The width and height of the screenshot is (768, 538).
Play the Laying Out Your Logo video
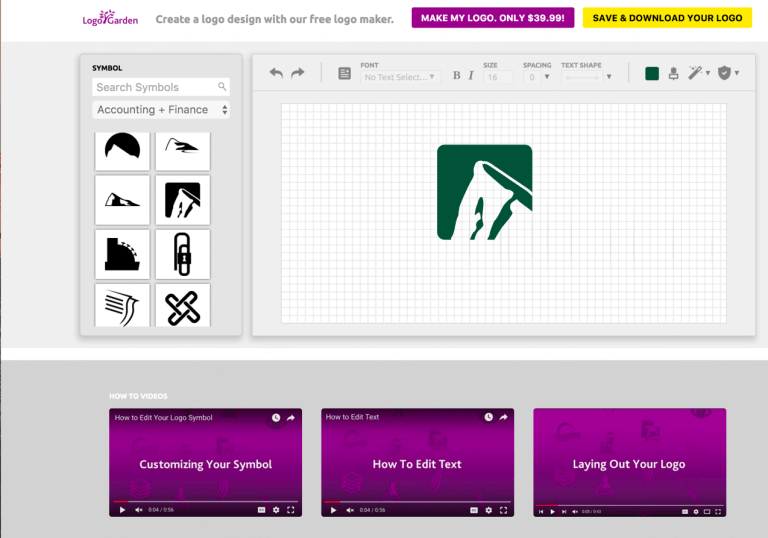552,512
